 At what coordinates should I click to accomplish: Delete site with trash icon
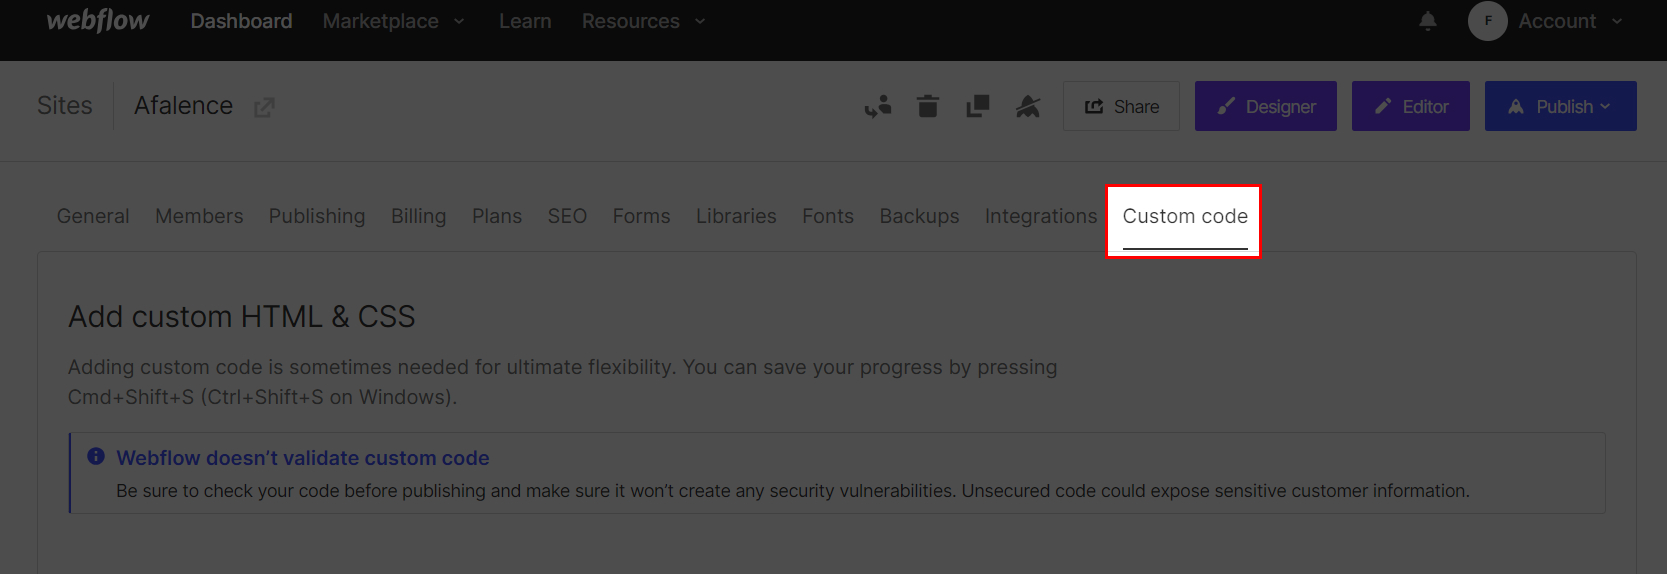pyautogui.click(x=928, y=106)
